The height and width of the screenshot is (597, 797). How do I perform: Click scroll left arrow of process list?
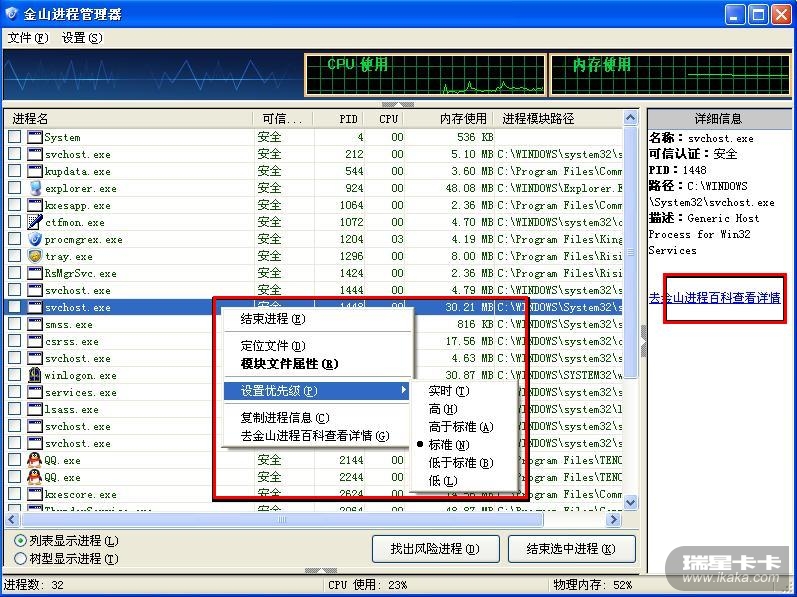[x=12, y=519]
